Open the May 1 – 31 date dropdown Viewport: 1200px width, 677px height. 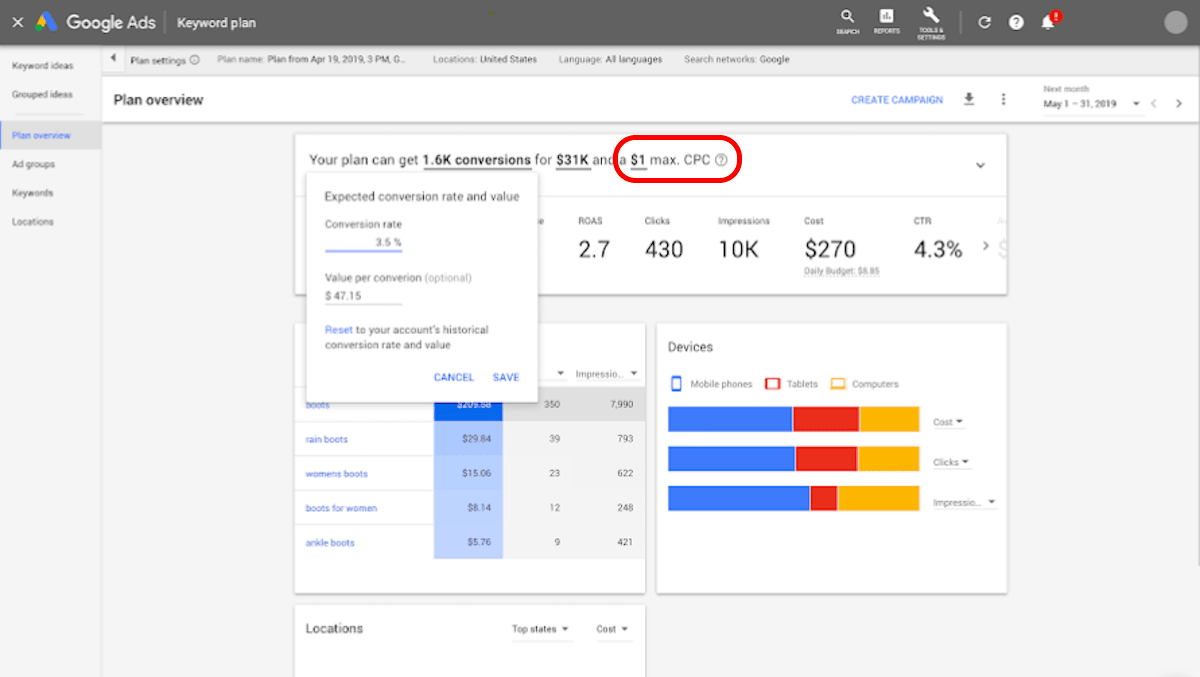click(x=1135, y=102)
